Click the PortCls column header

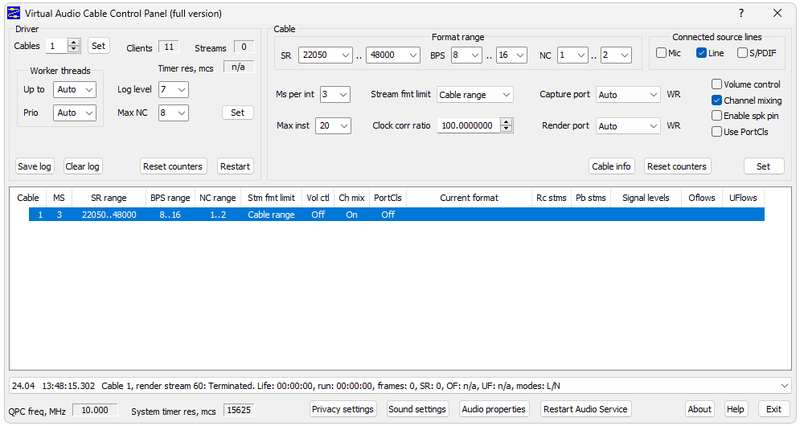pos(388,198)
